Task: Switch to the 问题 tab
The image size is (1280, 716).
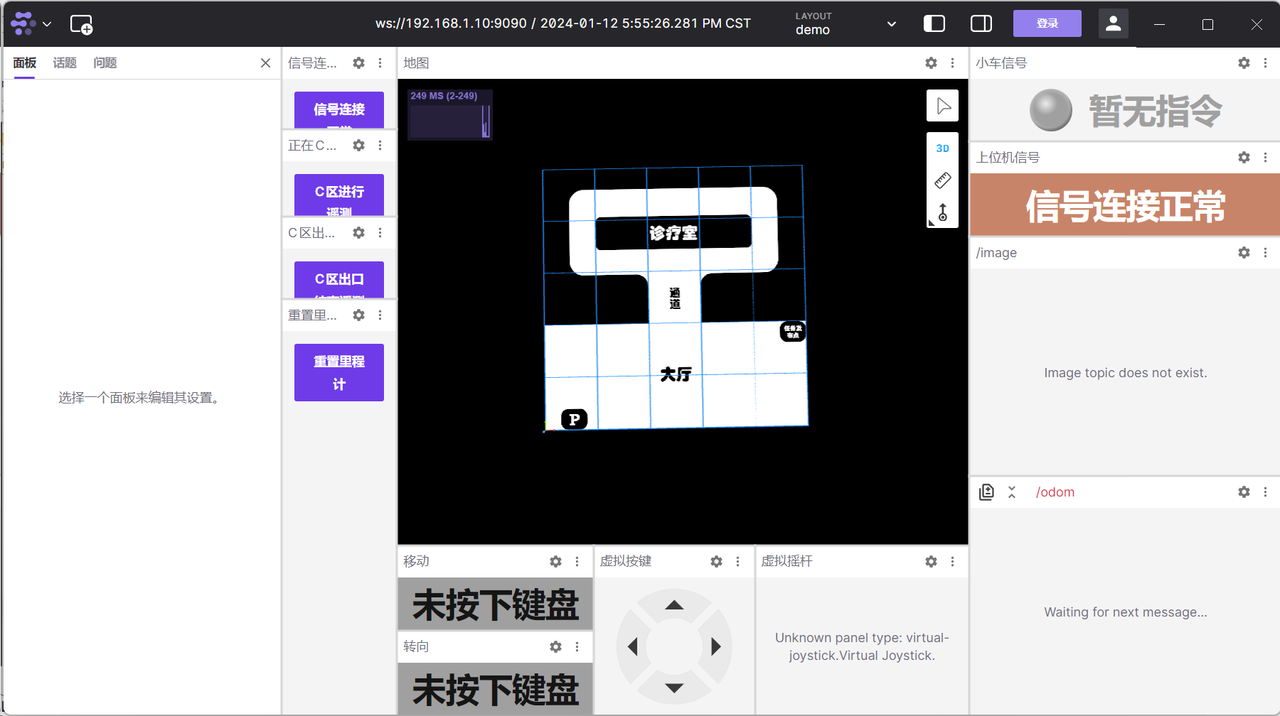Action: (105, 63)
